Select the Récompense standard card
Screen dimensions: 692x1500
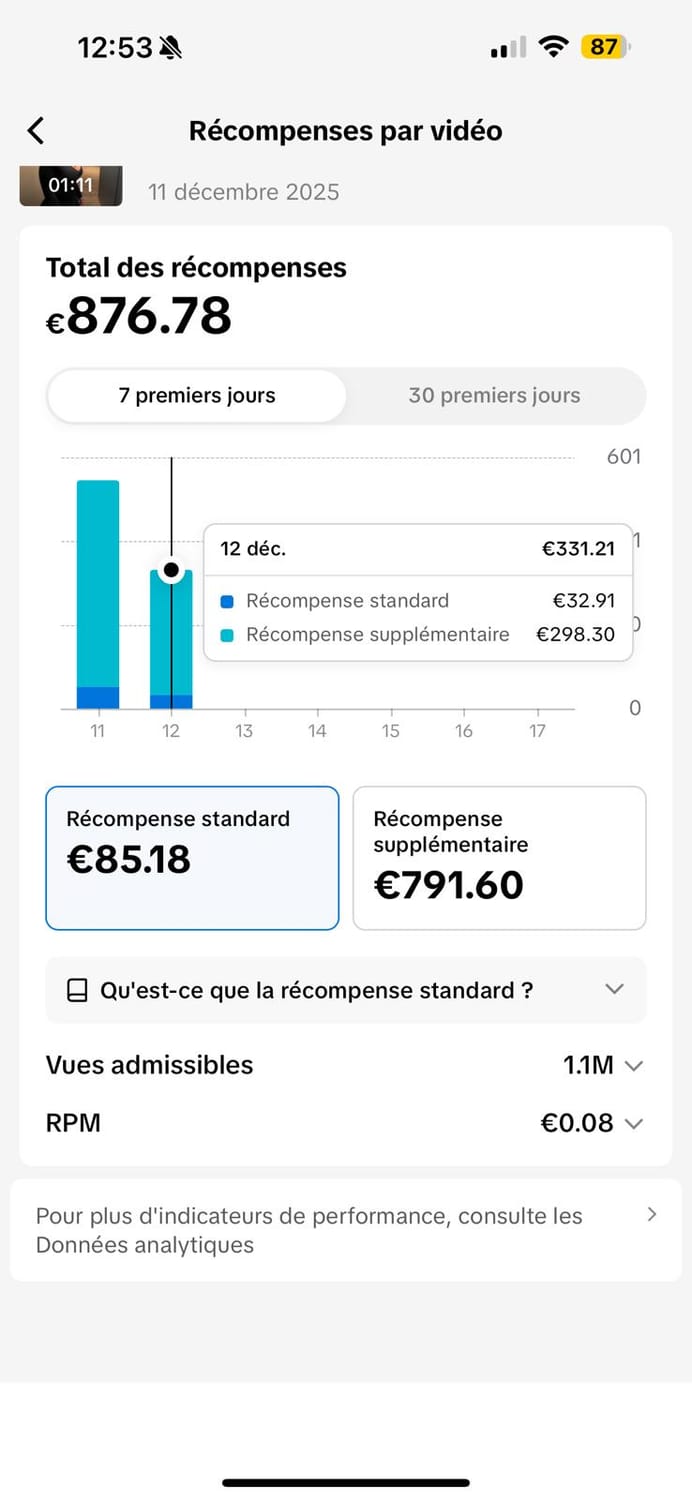(192, 858)
